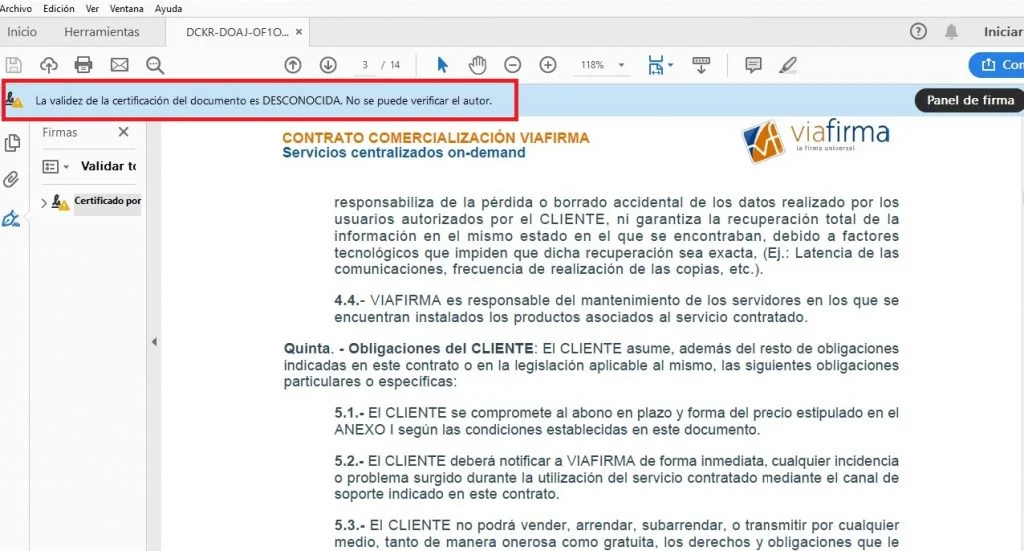Expand the Certificado por signature entry
This screenshot has width=1024, height=551.
click(43, 203)
